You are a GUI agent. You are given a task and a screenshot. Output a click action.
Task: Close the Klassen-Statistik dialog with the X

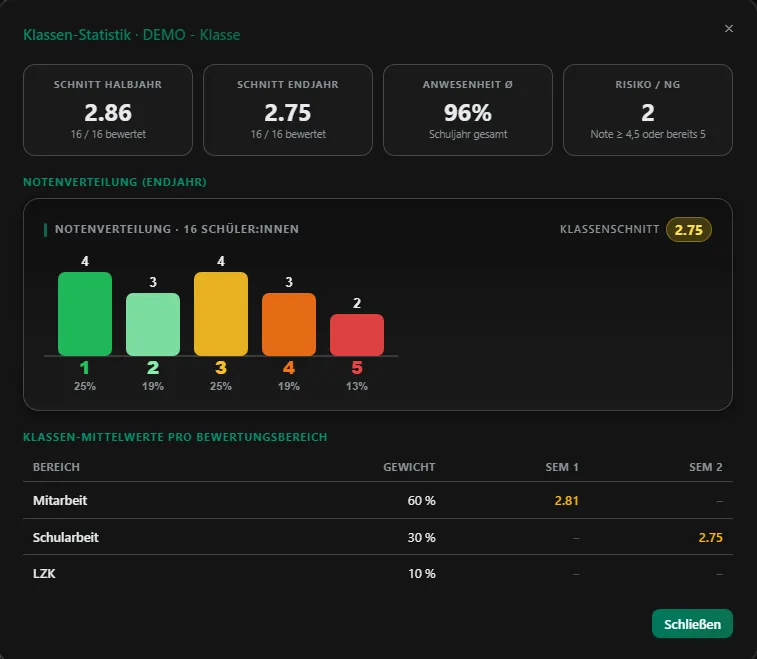click(729, 28)
